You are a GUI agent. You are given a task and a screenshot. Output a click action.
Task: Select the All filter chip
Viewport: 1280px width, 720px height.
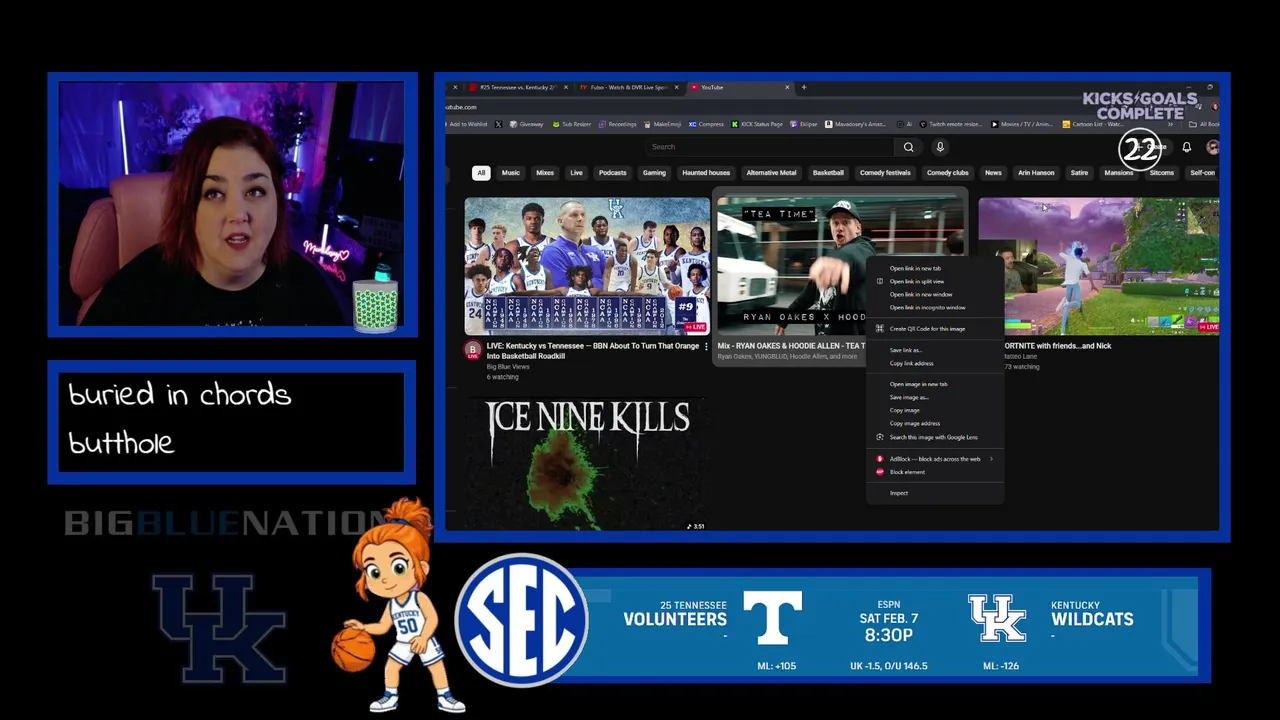pyautogui.click(x=481, y=173)
